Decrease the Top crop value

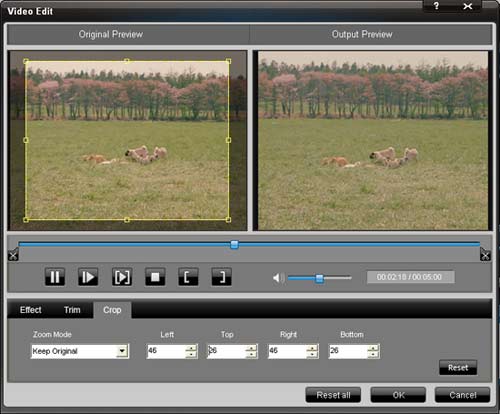pos(252,355)
